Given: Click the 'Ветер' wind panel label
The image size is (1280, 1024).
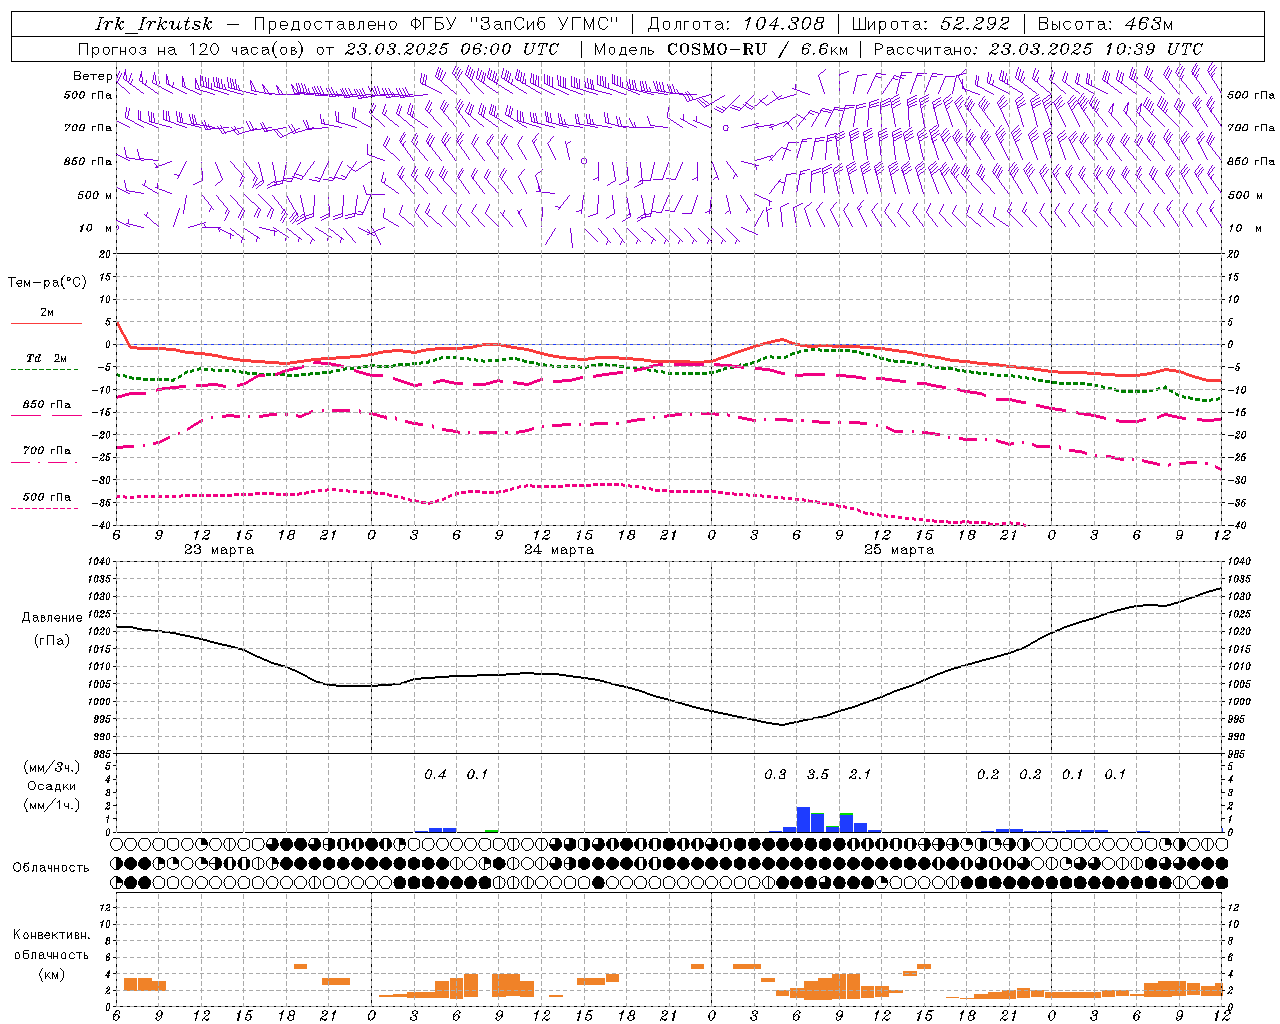Looking at the screenshot, I should (92, 76).
